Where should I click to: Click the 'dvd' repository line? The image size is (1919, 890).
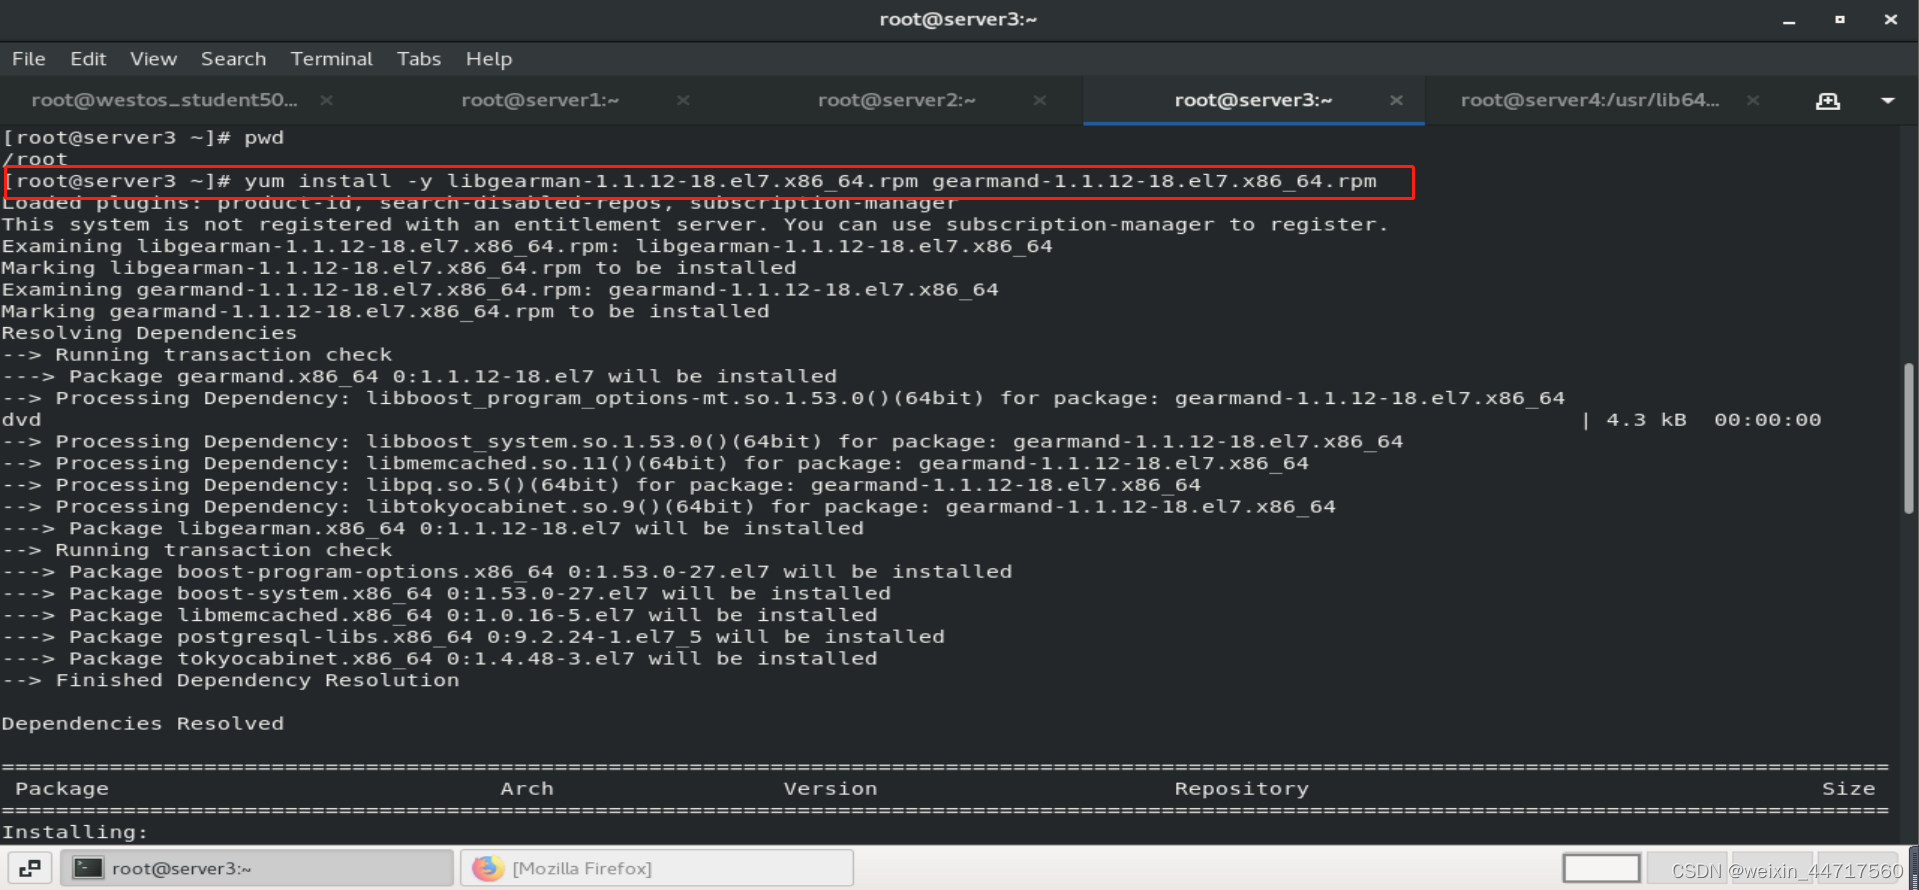click(x=21, y=420)
